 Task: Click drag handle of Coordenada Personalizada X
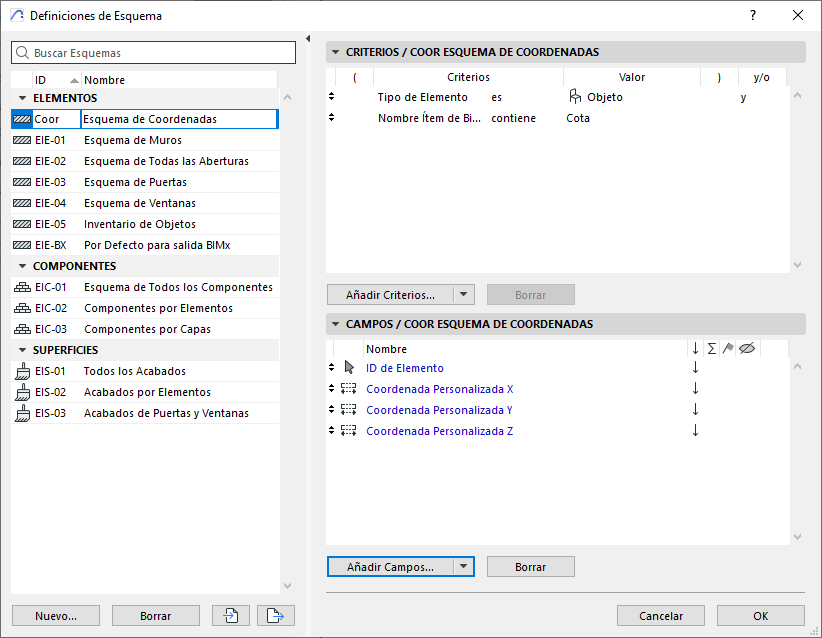tap(332, 389)
